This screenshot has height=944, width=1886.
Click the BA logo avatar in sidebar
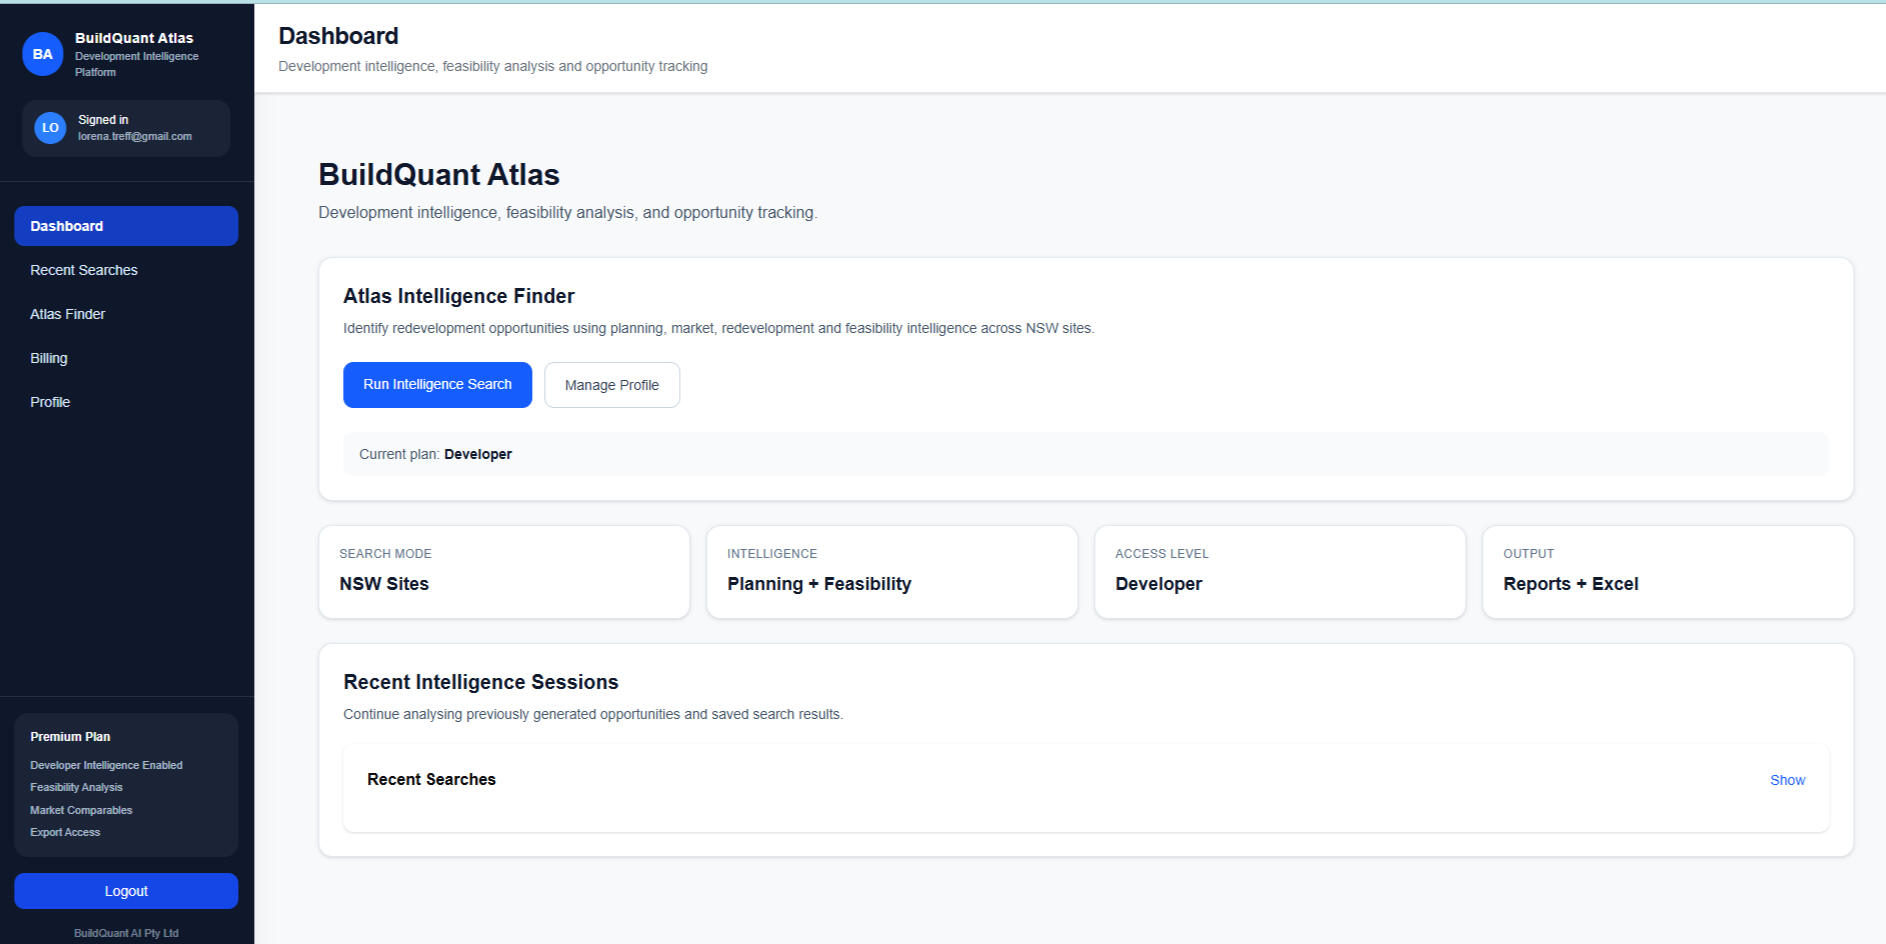point(43,54)
